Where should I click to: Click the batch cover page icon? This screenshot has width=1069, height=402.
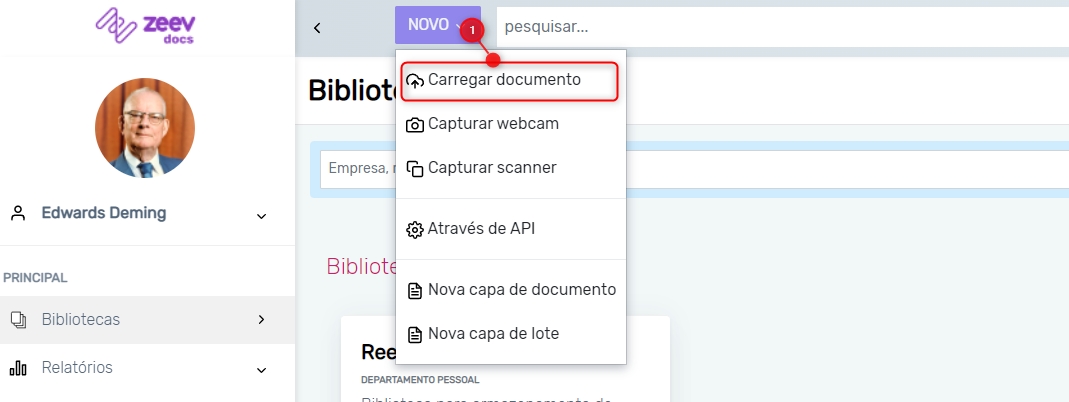[415, 335]
